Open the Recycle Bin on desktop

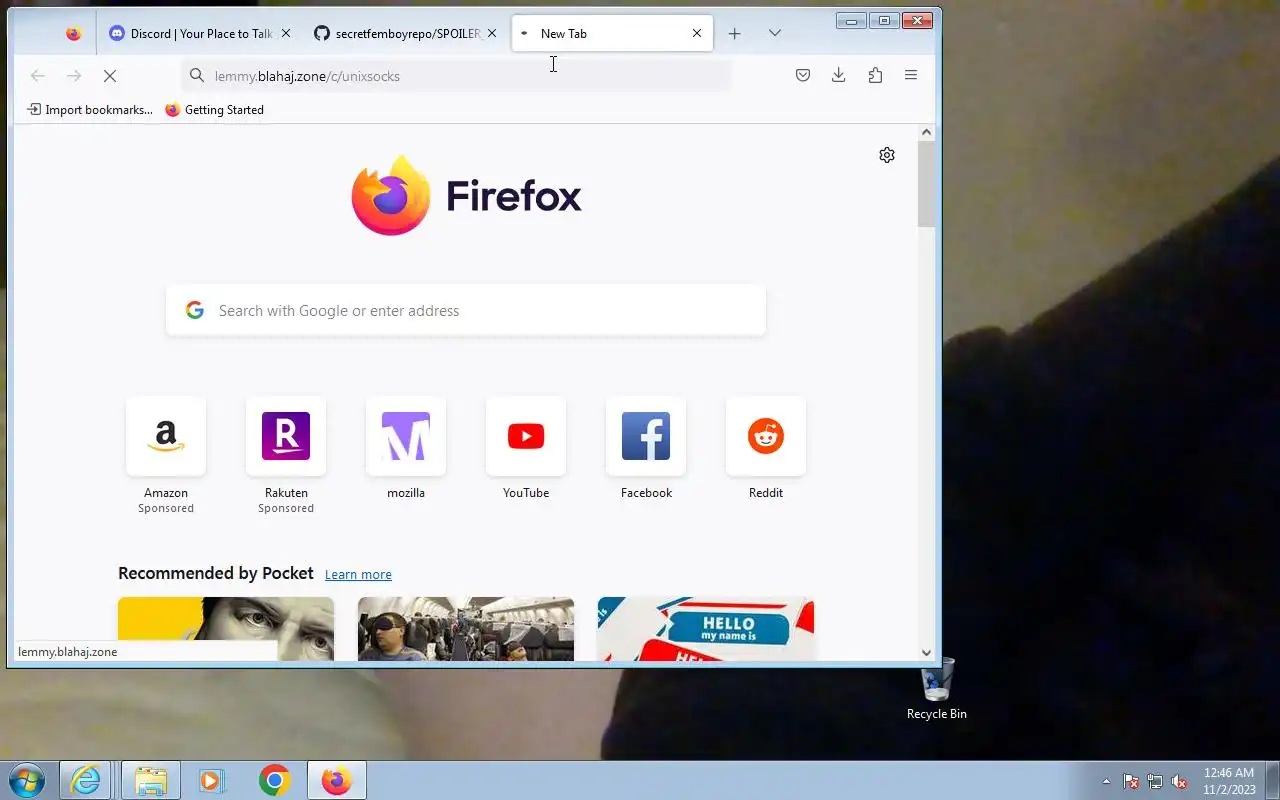tap(937, 689)
